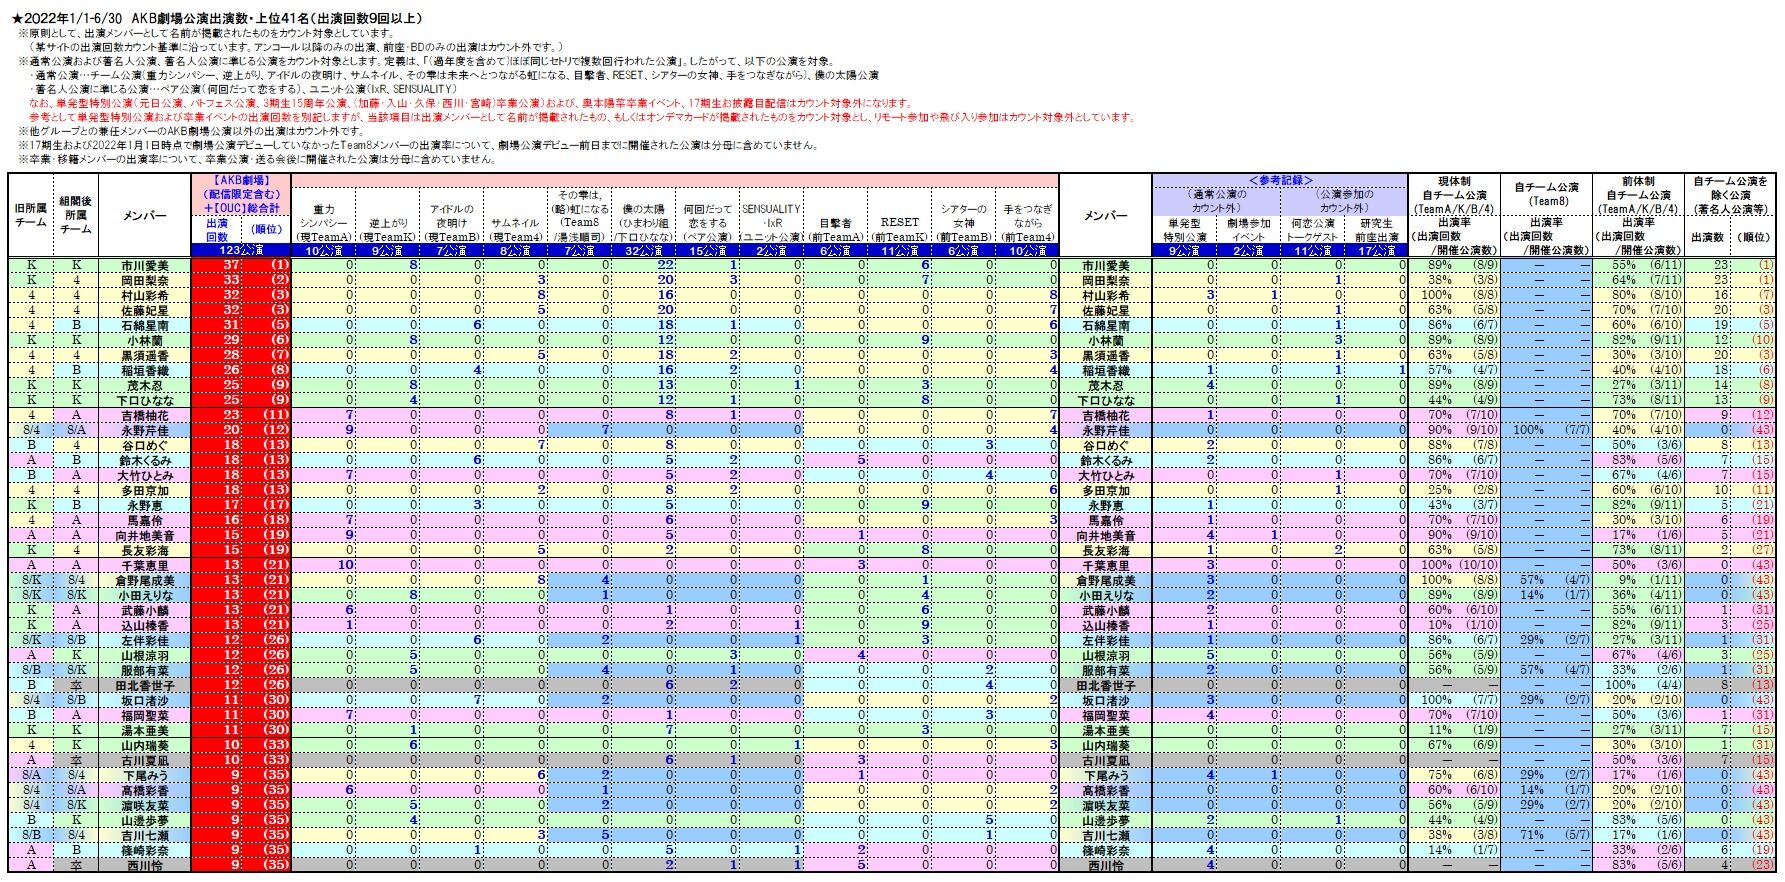Click the 目撃者 (前TeamA) header
The image size is (1785, 882).
click(835, 223)
